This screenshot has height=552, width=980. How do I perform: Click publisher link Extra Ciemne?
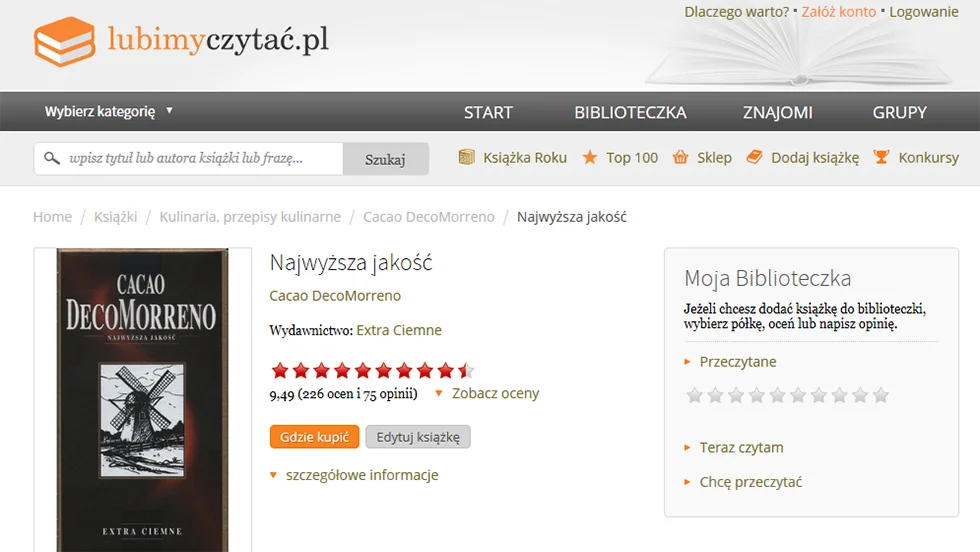click(x=399, y=330)
